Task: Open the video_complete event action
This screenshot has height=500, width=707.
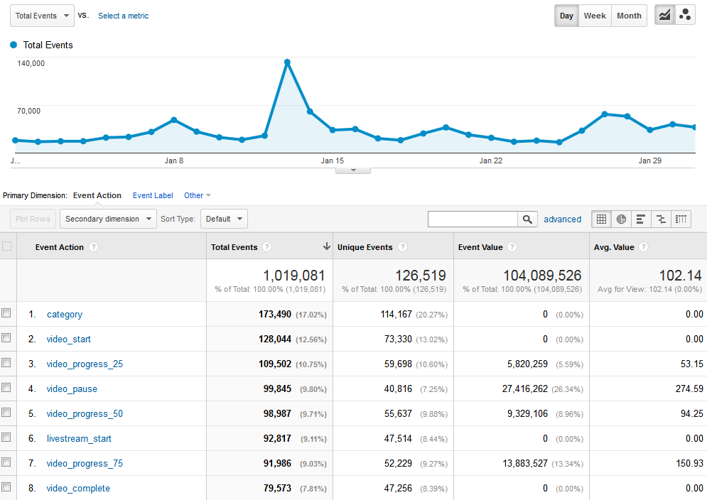Action: (78, 488)
